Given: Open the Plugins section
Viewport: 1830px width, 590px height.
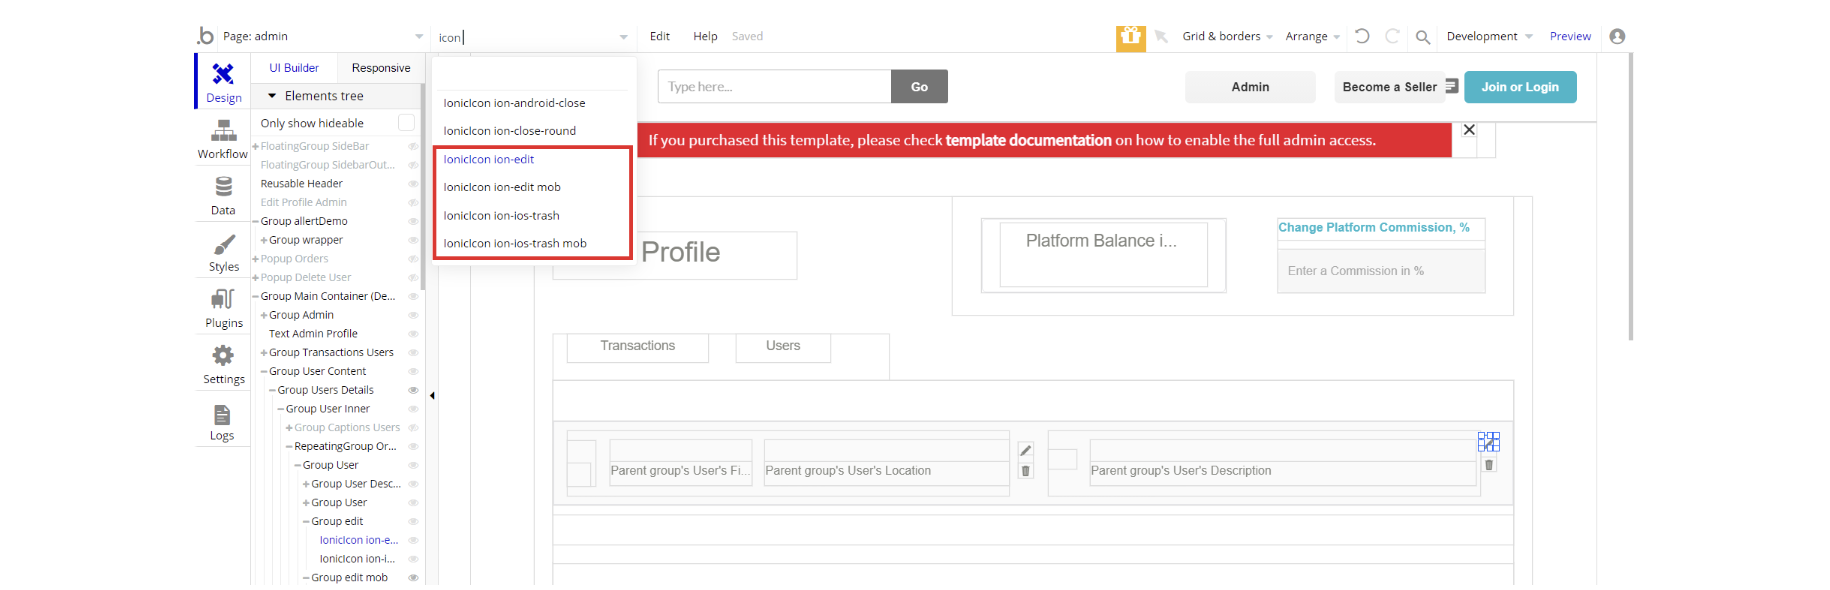Looking at the screenshot, I should tap(223, 308).
